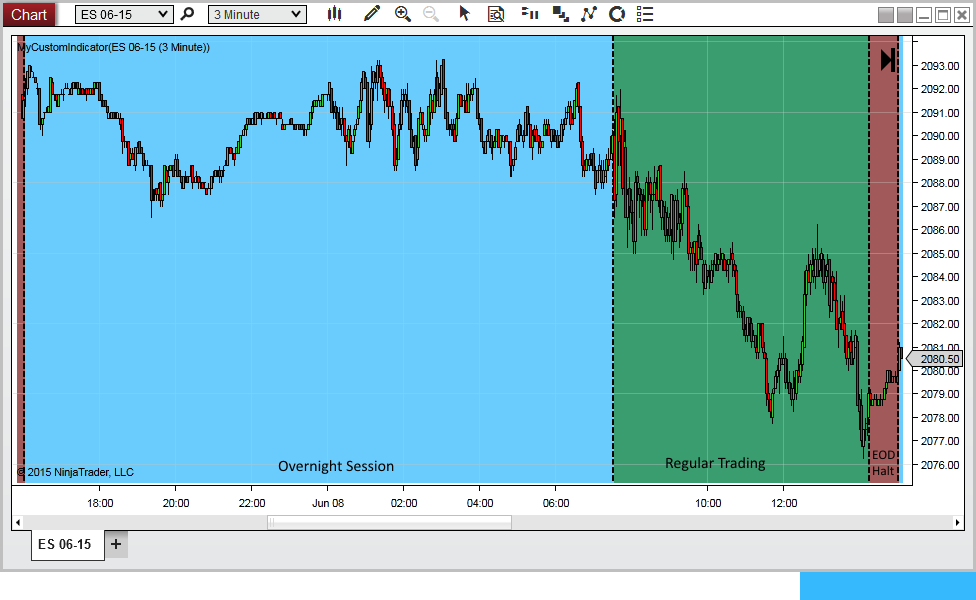This screenshot has width=976, height=600.
Task: Click the 2080.50 current price marker
Action: click(935, 359)
